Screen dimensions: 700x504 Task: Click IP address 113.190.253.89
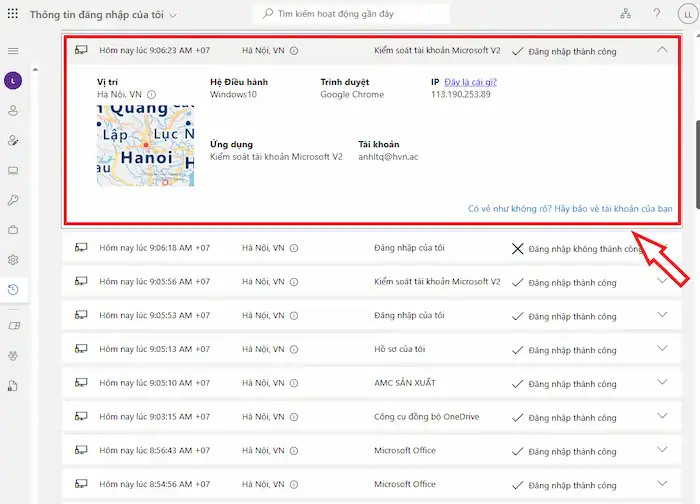coord(461,95)
